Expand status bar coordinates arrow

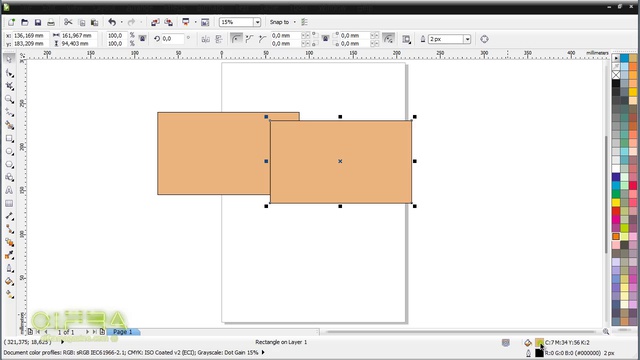(x=62, y=342)
